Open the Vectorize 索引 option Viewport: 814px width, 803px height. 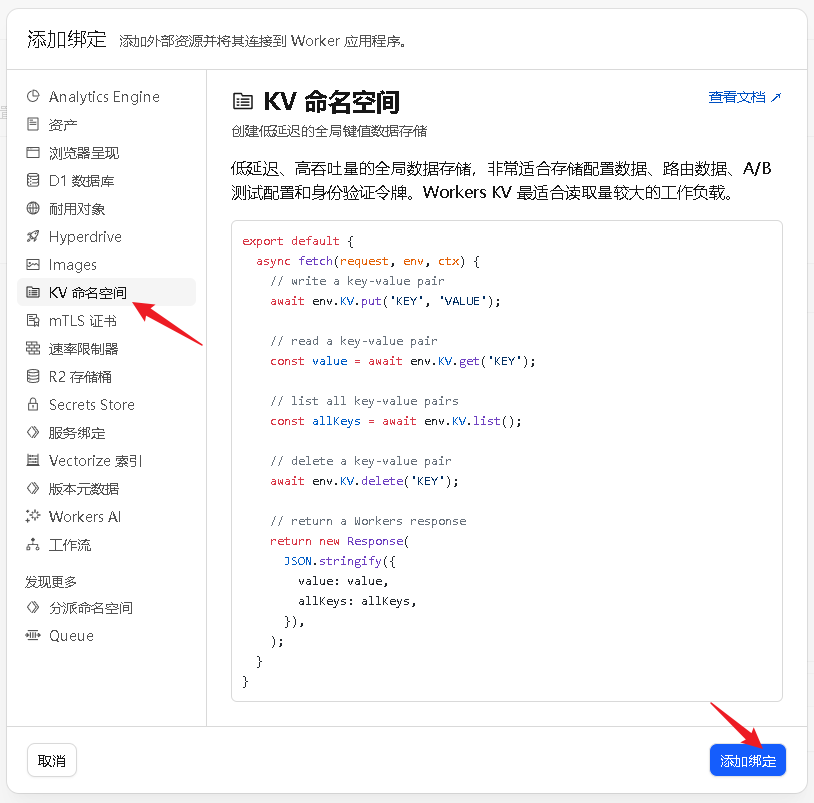96,461
